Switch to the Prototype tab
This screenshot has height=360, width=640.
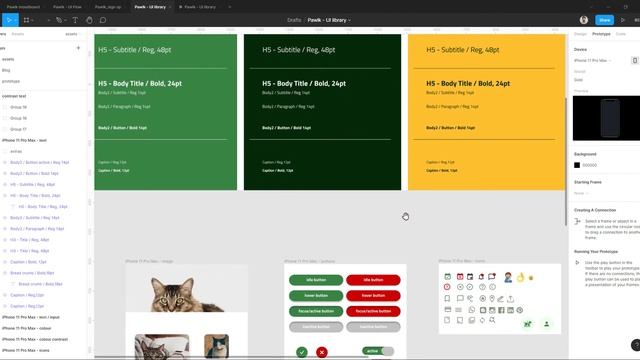(601, 34)
